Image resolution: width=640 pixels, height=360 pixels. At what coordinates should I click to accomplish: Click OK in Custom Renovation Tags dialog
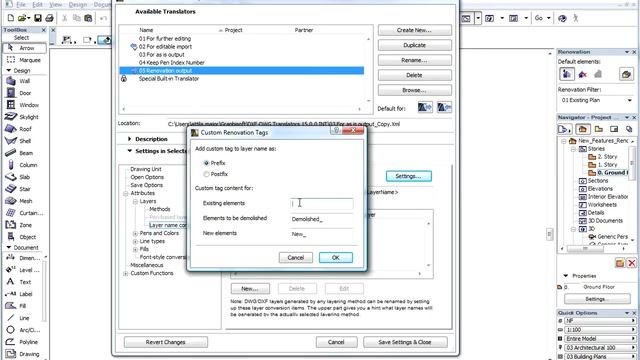[336, 258]
